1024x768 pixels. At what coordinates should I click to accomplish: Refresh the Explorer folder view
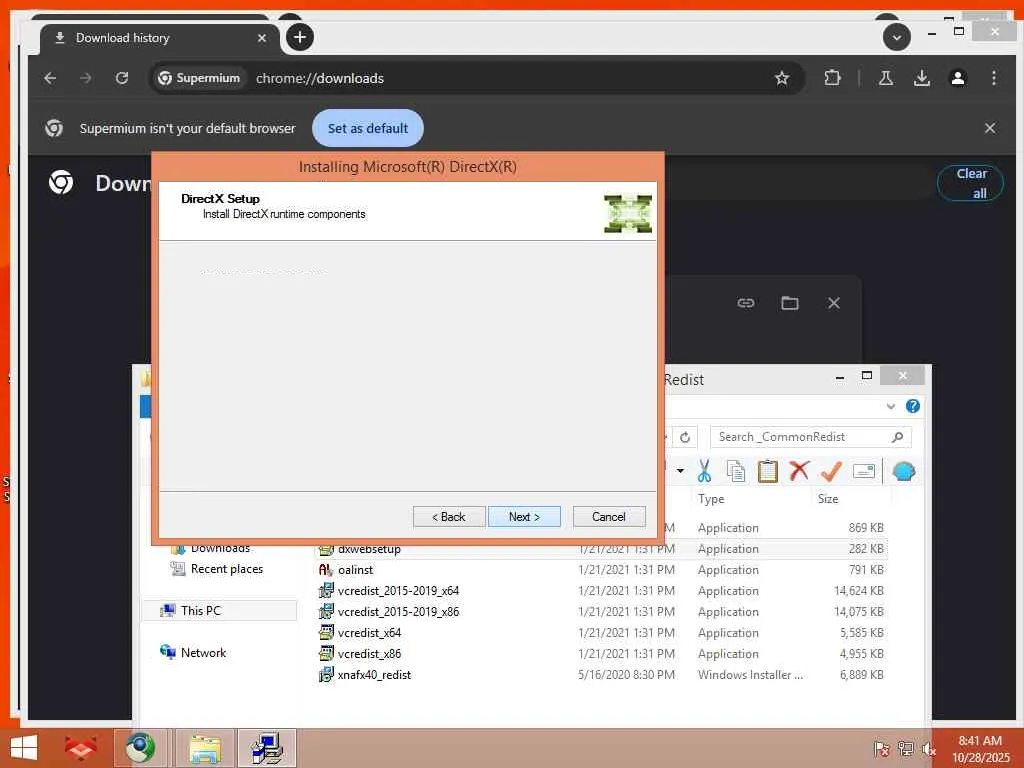(x=684, y=437)
